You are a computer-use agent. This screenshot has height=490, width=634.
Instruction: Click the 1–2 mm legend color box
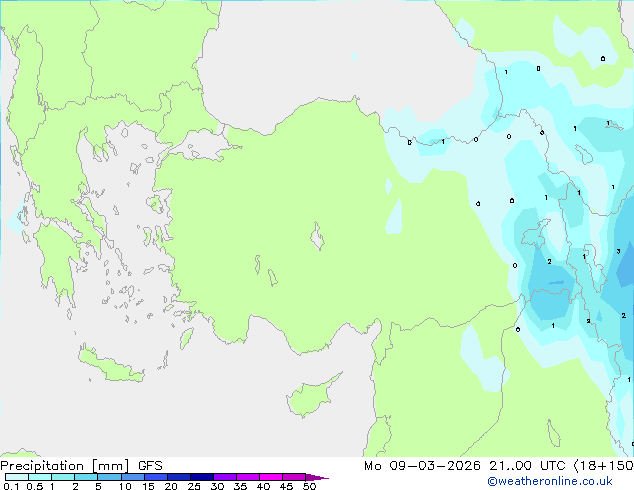click(x=63, y=477)
